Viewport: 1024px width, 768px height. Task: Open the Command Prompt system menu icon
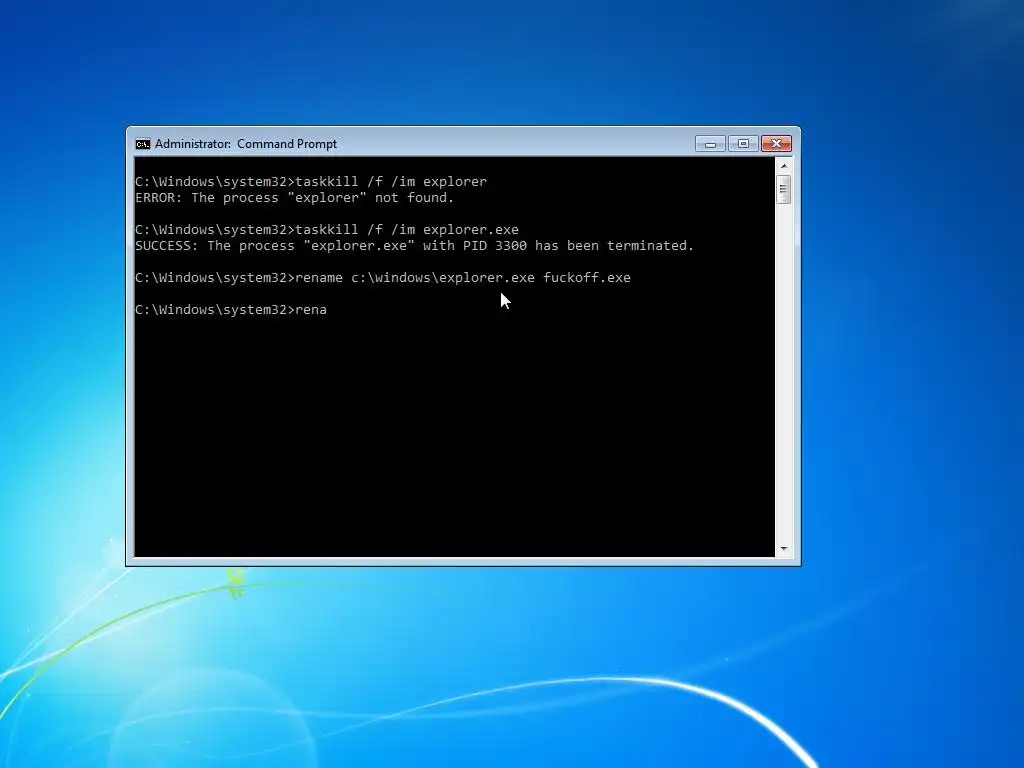click(142, 144)
